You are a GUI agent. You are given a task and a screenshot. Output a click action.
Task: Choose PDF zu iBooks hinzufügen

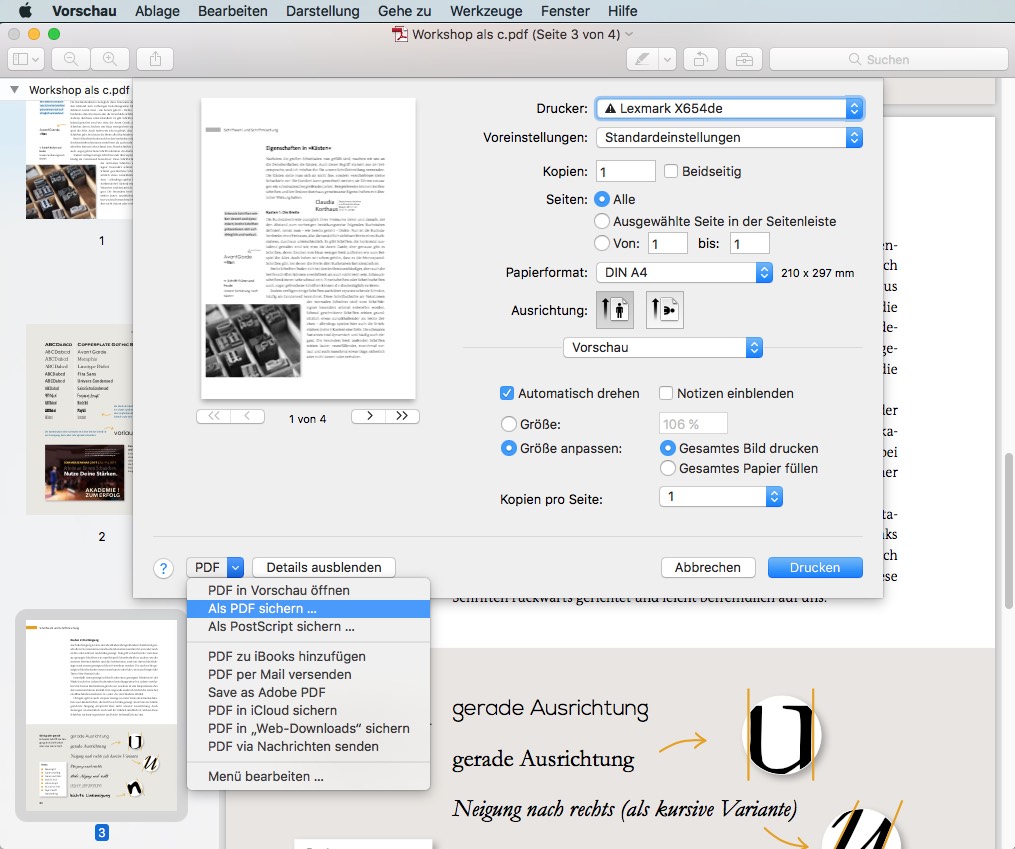[308, 656]
